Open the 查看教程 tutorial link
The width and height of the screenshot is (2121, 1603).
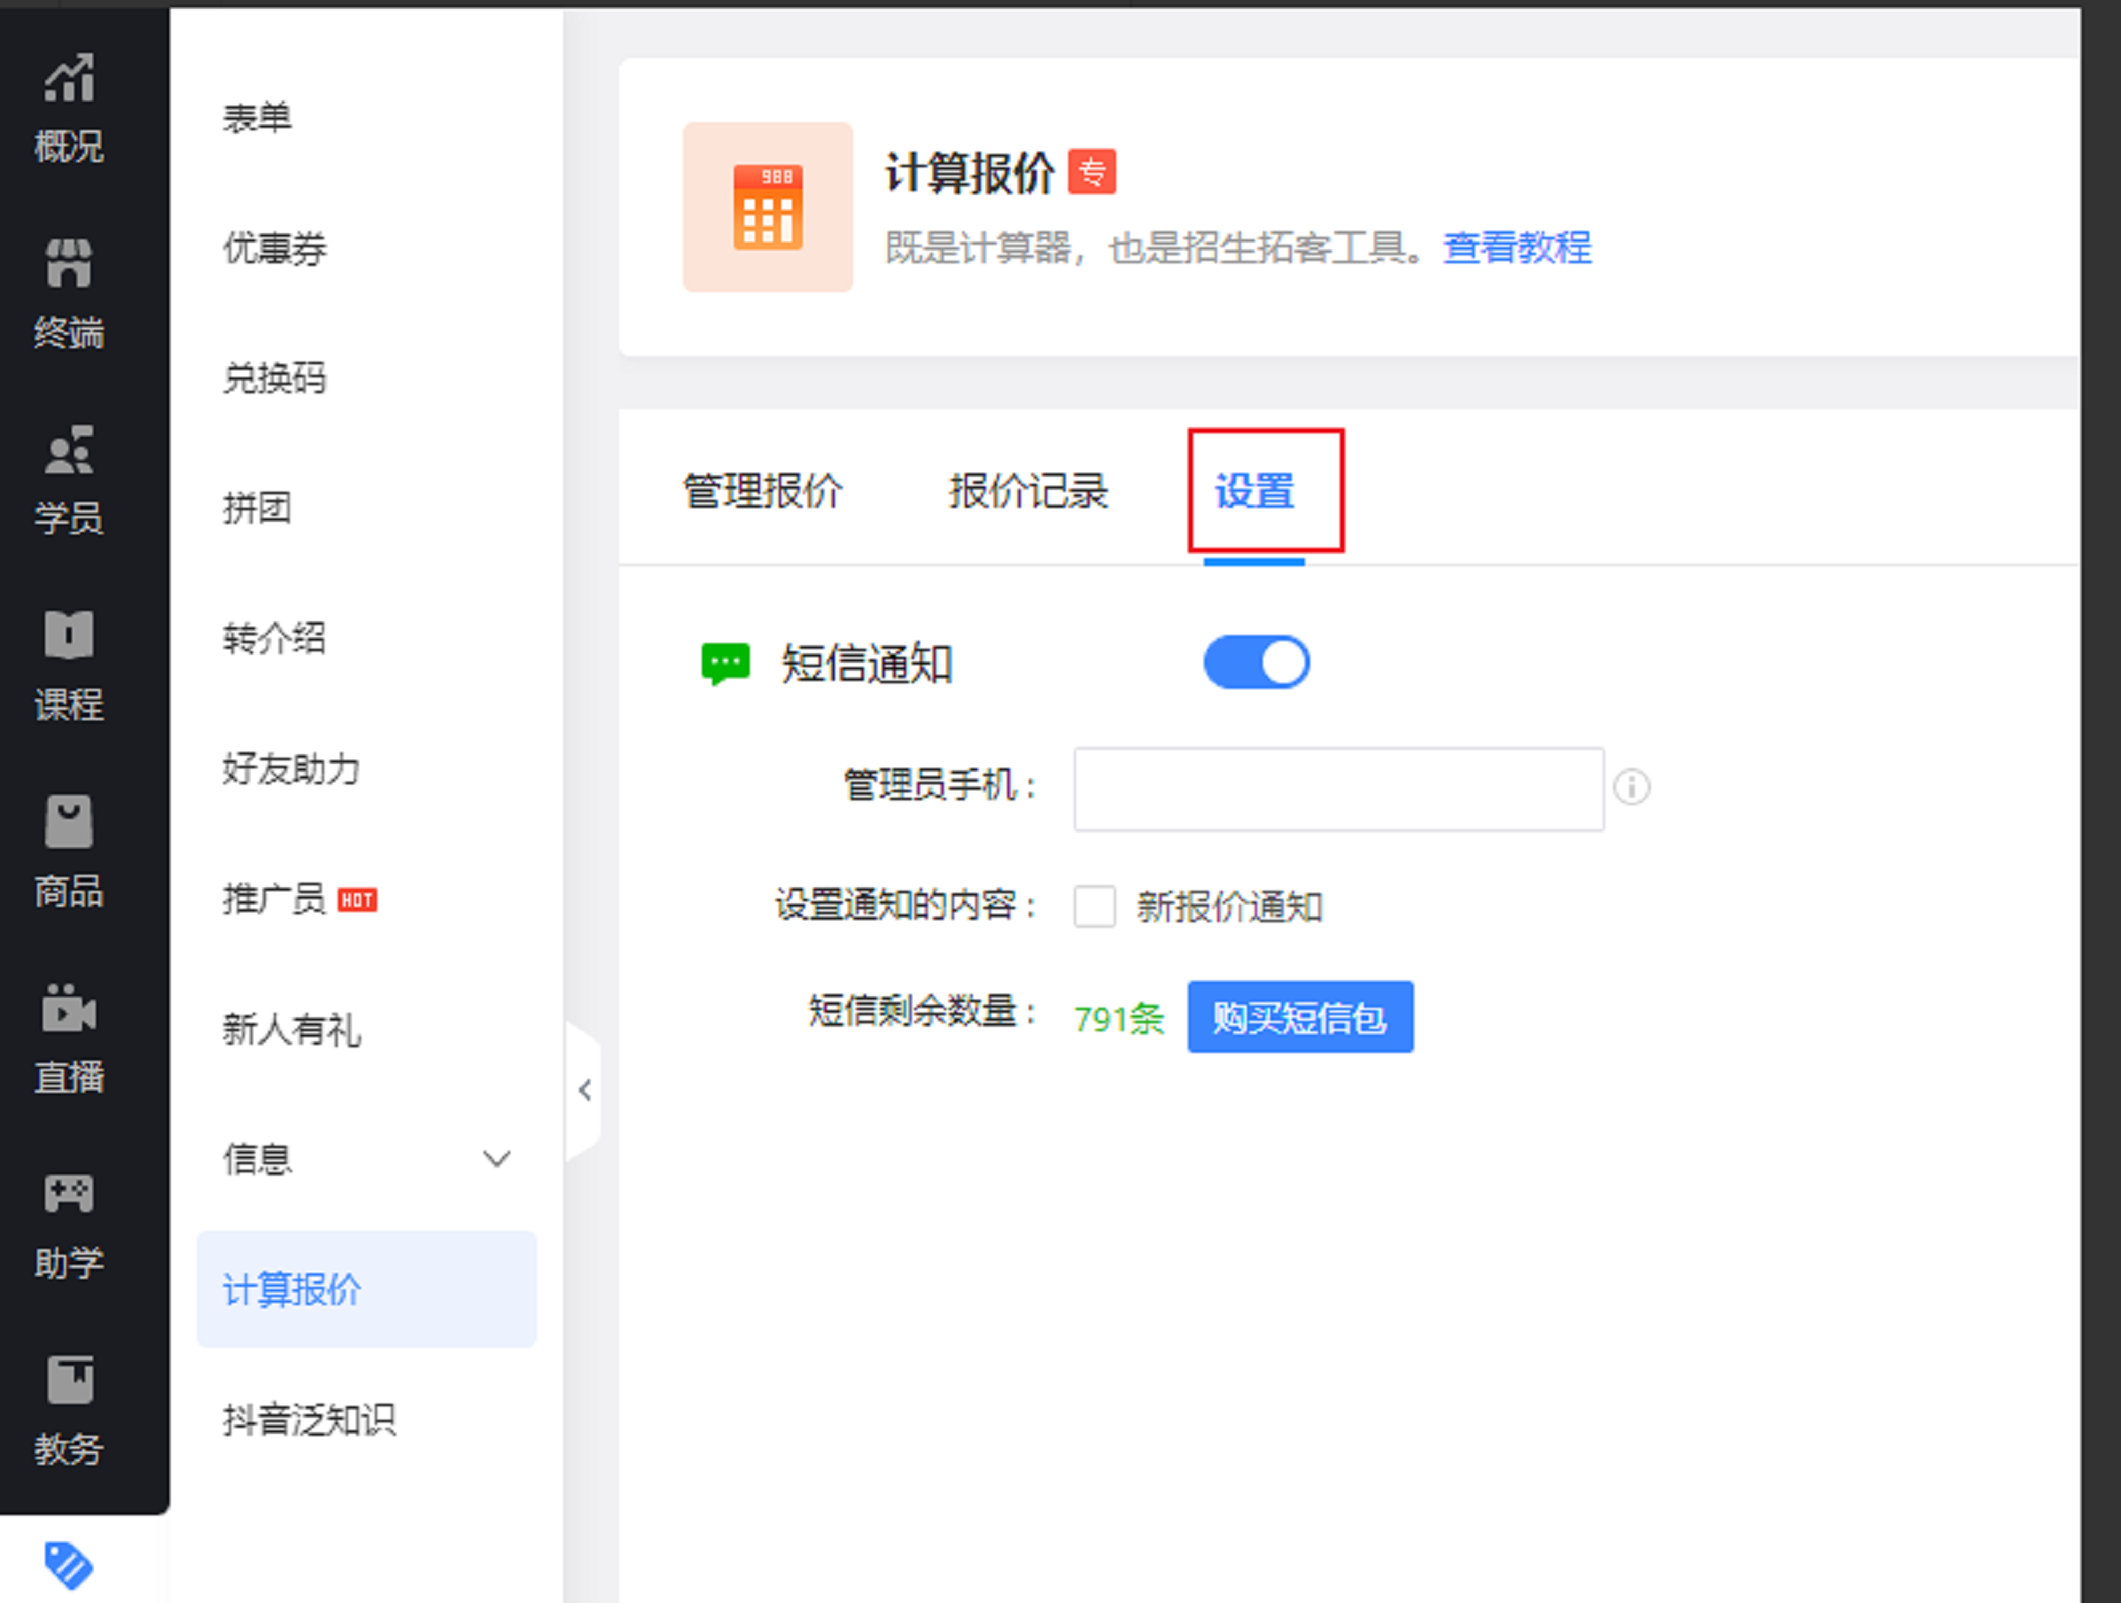pos(1516,247)
